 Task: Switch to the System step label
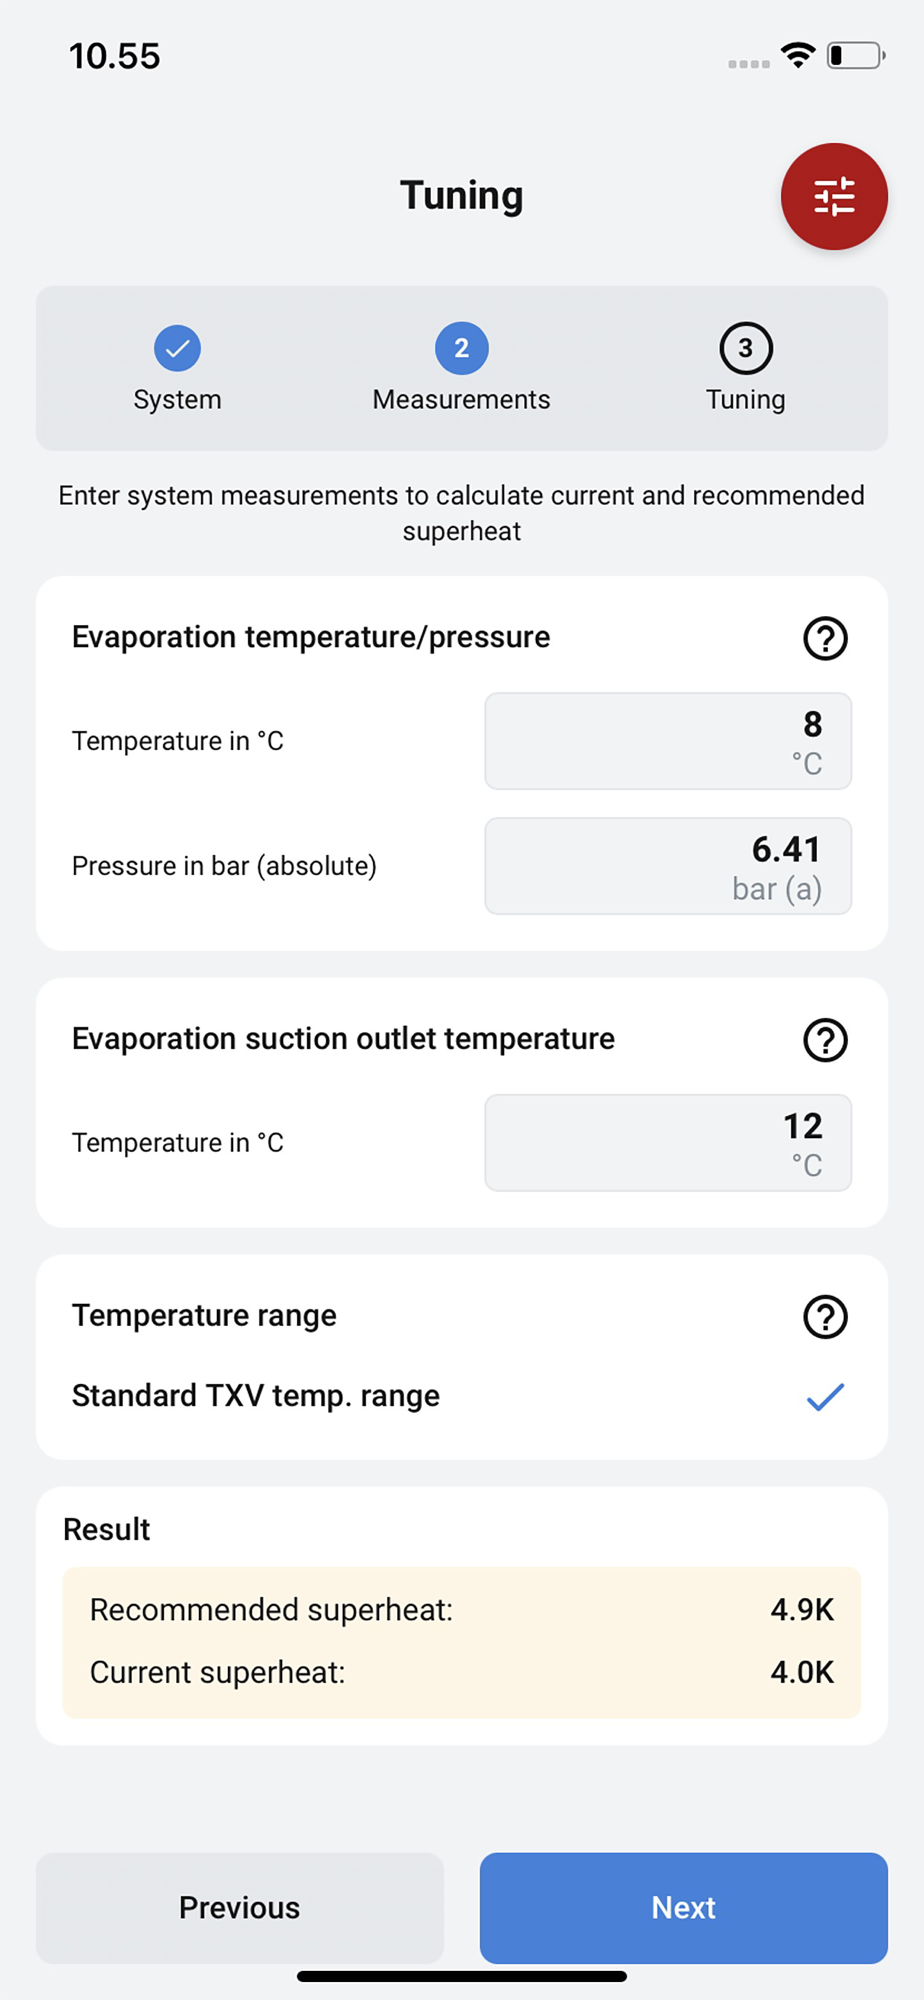[177, 400]
